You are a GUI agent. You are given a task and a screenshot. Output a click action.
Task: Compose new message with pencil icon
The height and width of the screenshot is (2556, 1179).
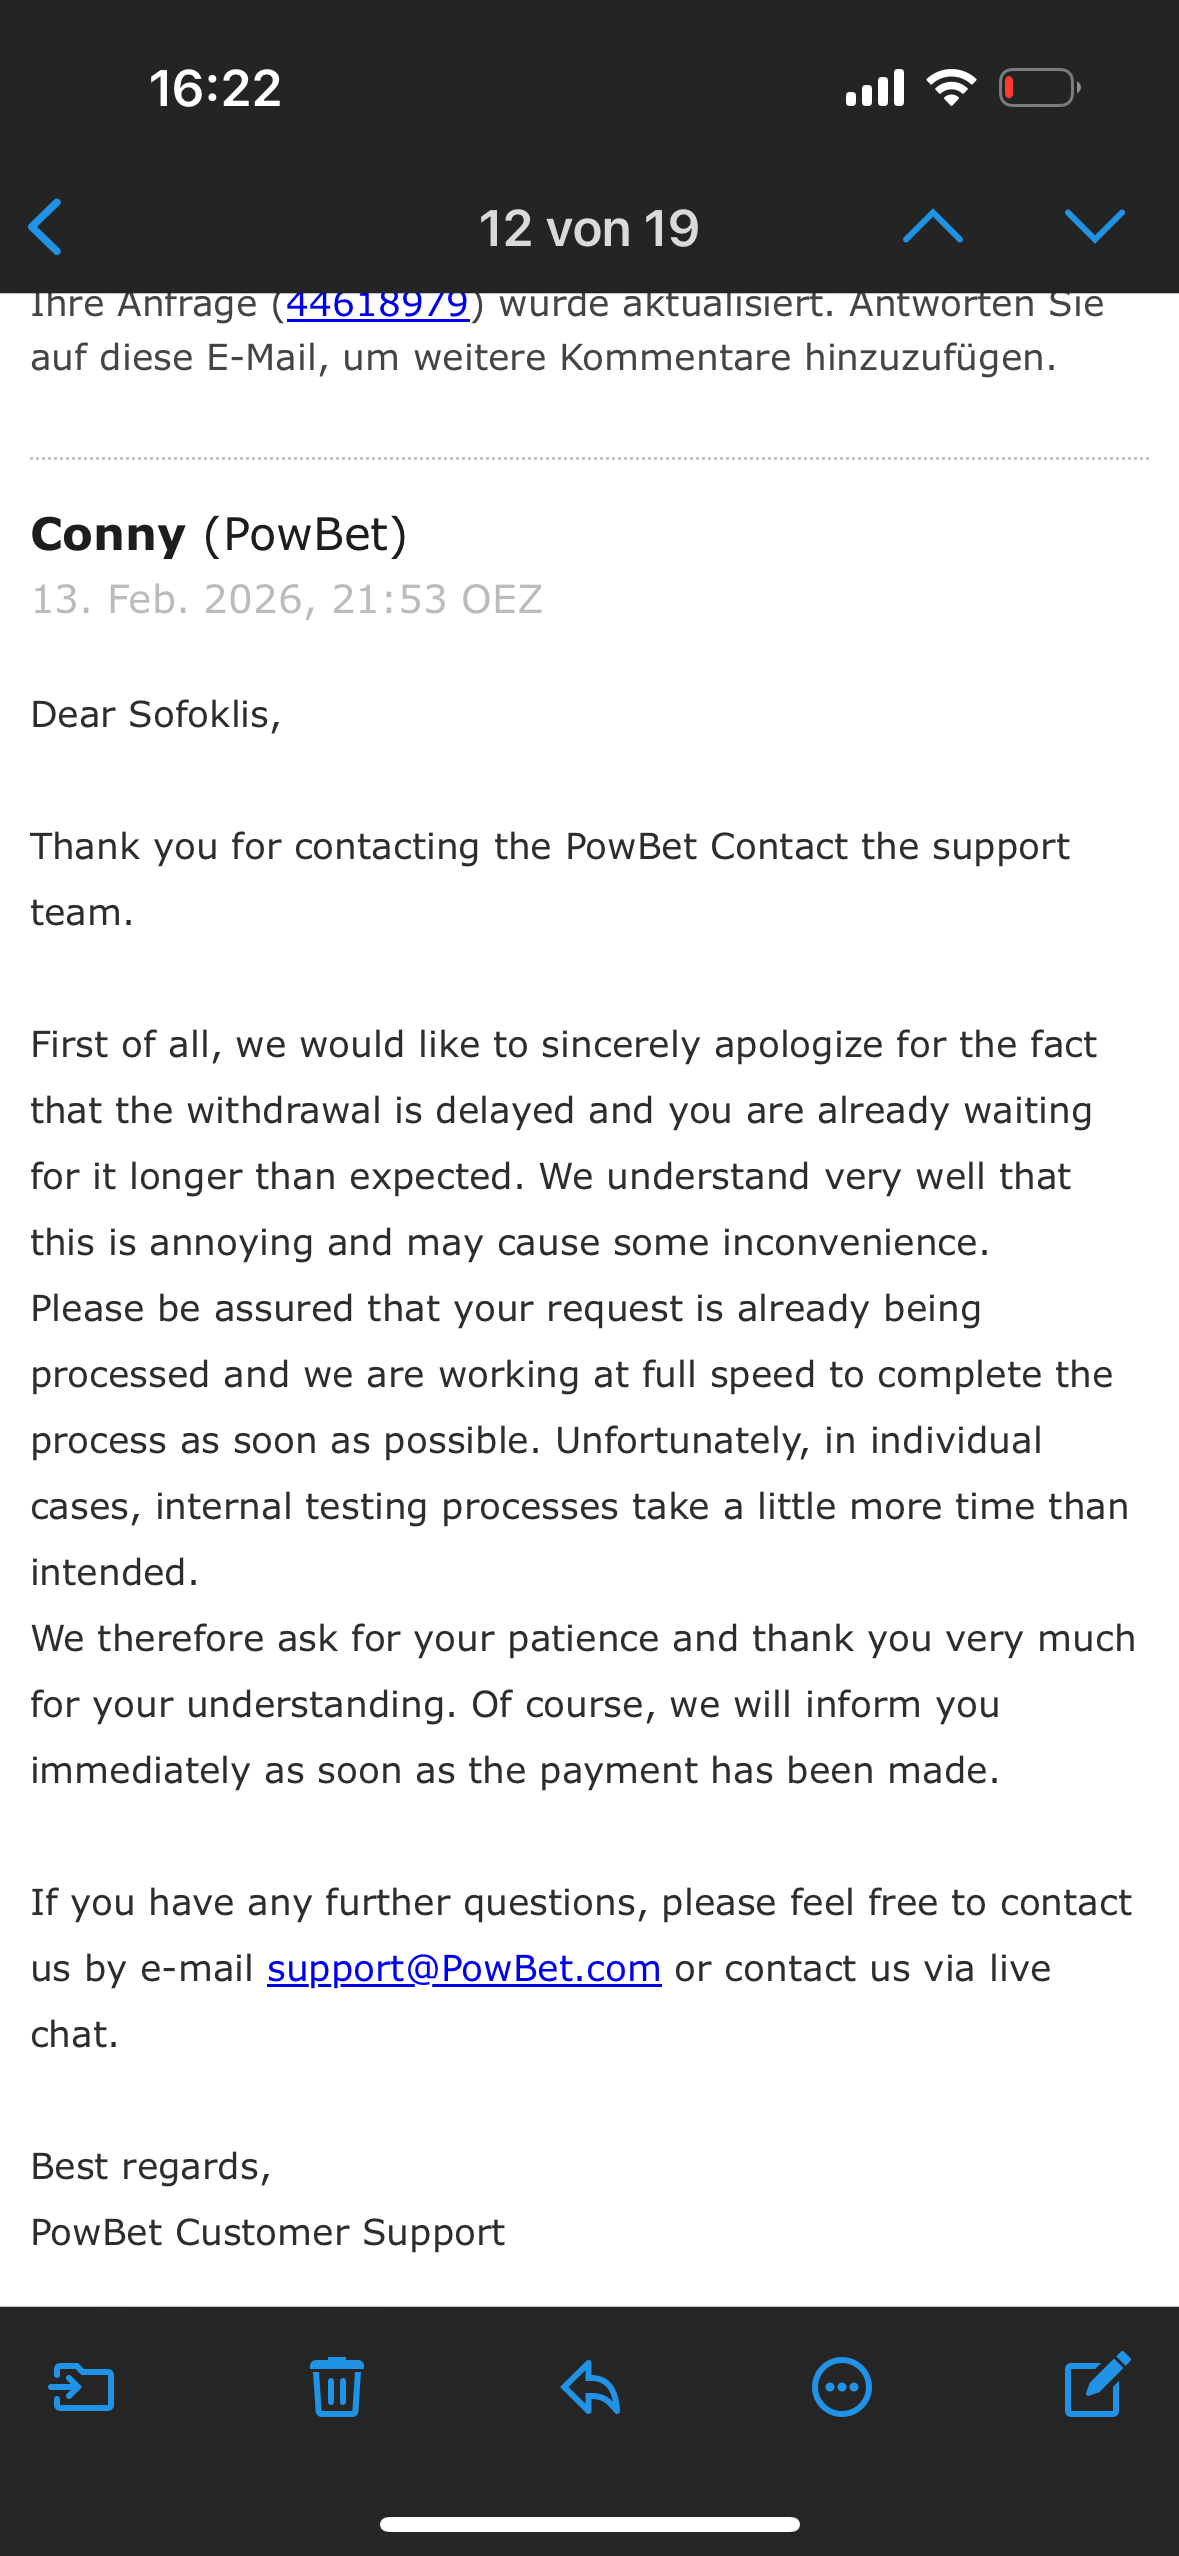[1097, 2386]
